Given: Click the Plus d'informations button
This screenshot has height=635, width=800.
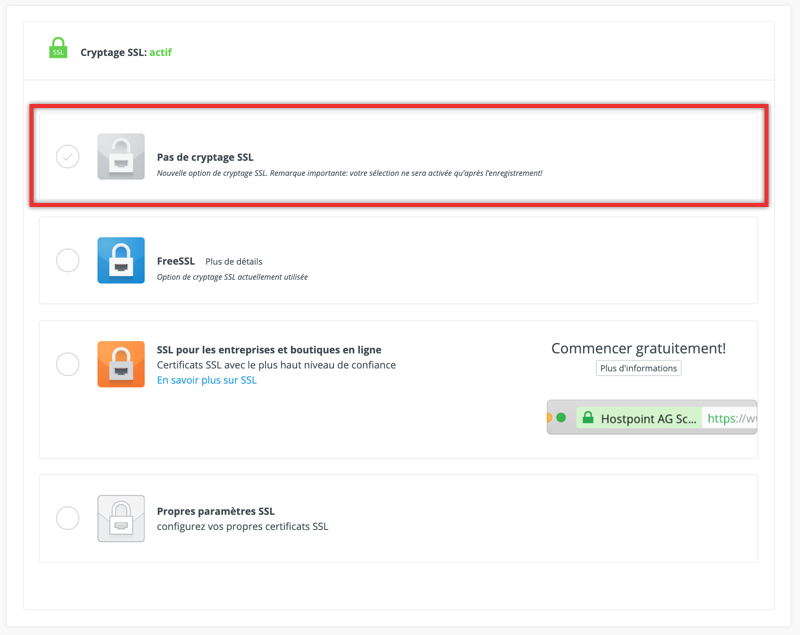Looking at the screenshot, I should [x=638, y=368].
